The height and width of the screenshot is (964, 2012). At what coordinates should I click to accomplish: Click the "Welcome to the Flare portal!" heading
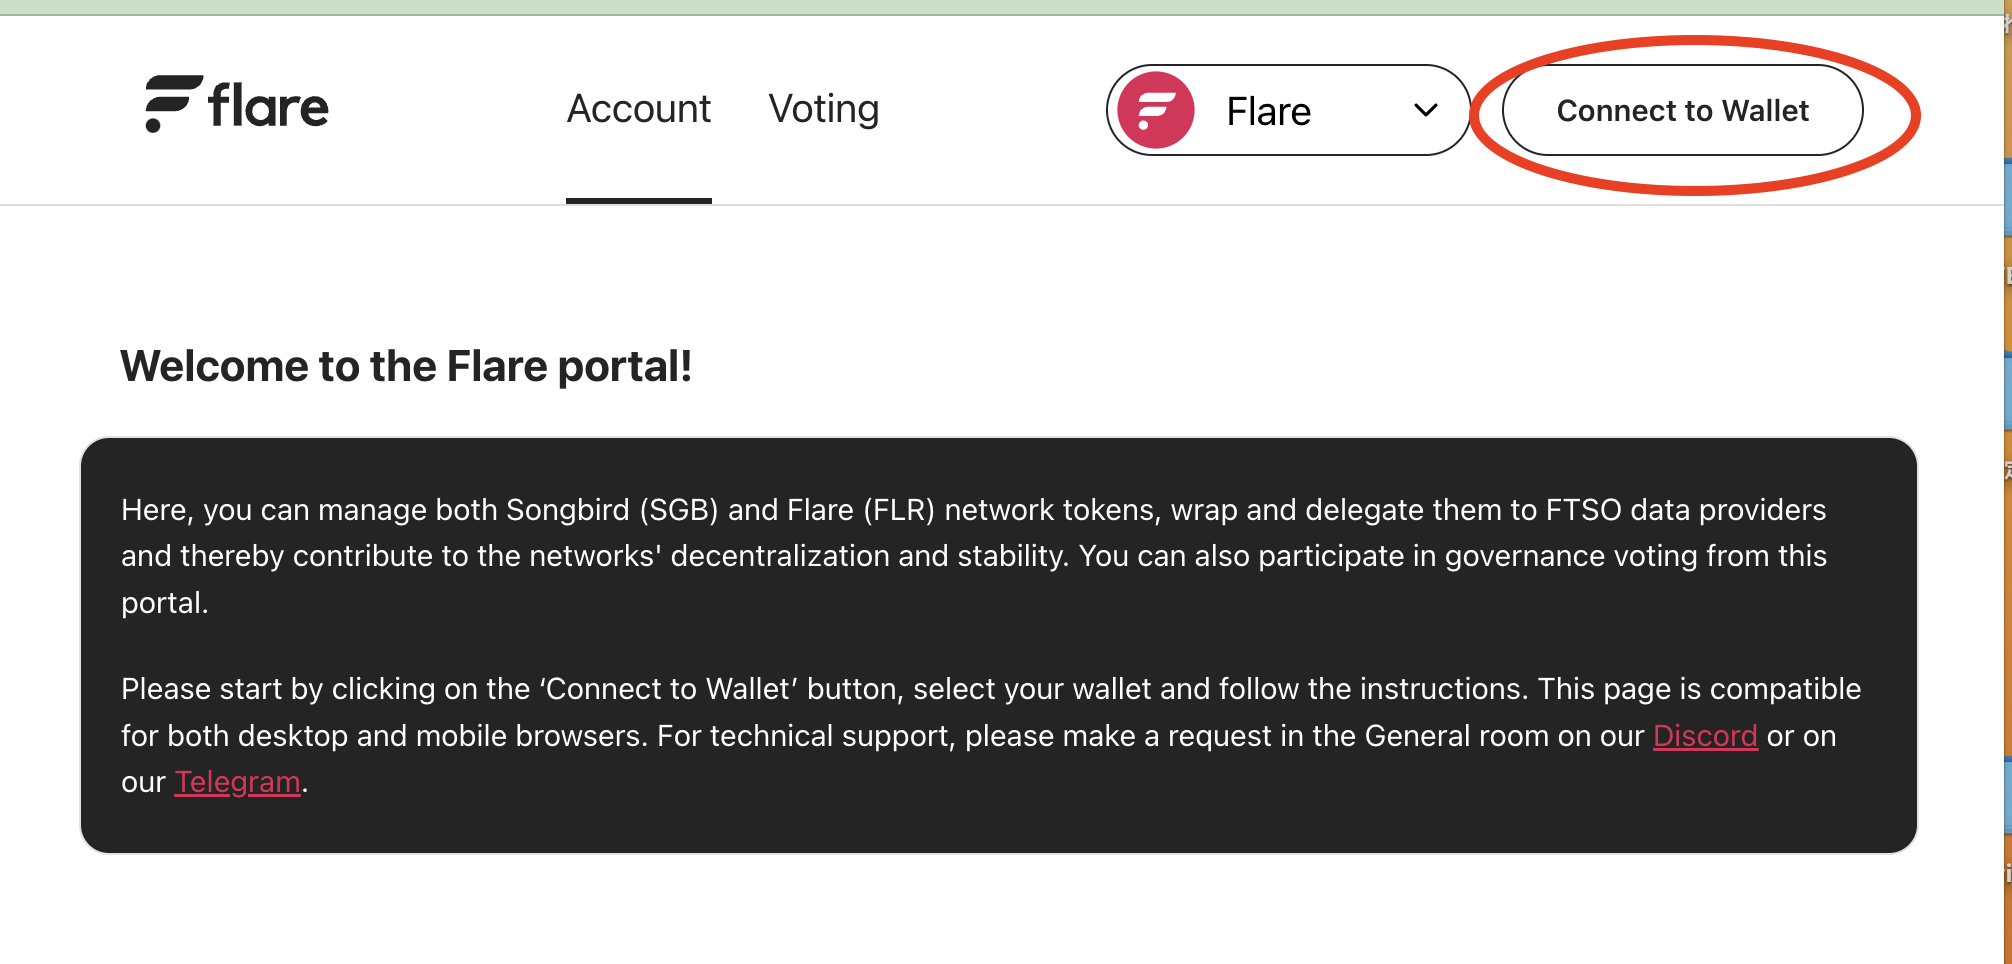[406, 366]
